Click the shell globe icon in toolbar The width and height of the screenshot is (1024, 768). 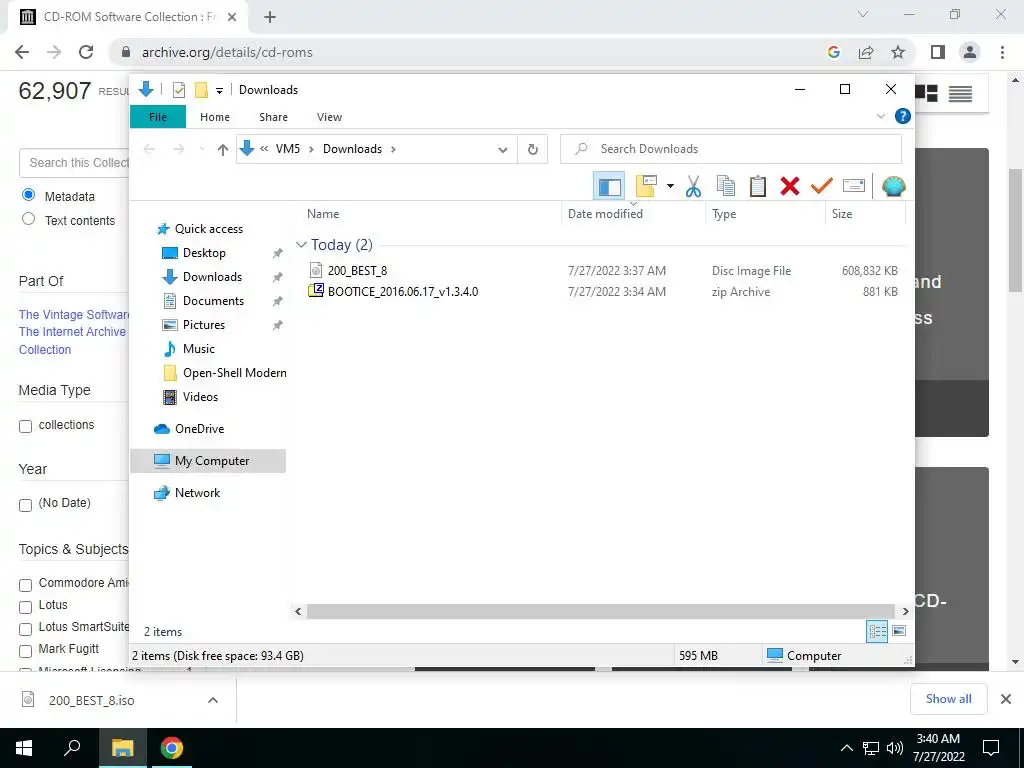[x=893, y=187]
